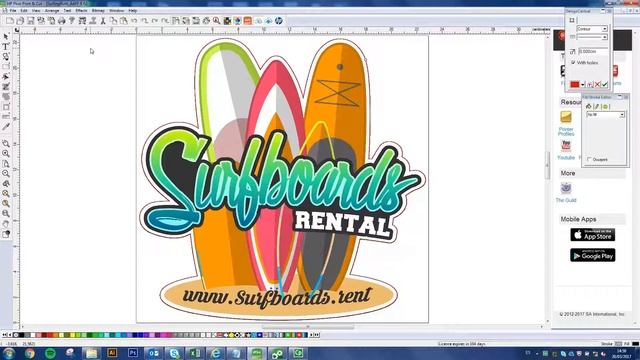Click the HP logo toolbar icon
This screenshot has width=640, height=360.
click(x=278, y=21)
